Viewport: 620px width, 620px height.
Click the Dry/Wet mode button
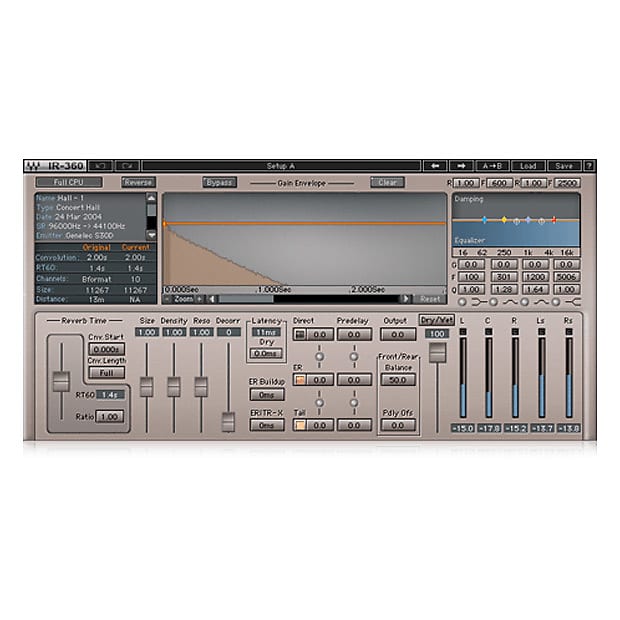tap(437, 320)
